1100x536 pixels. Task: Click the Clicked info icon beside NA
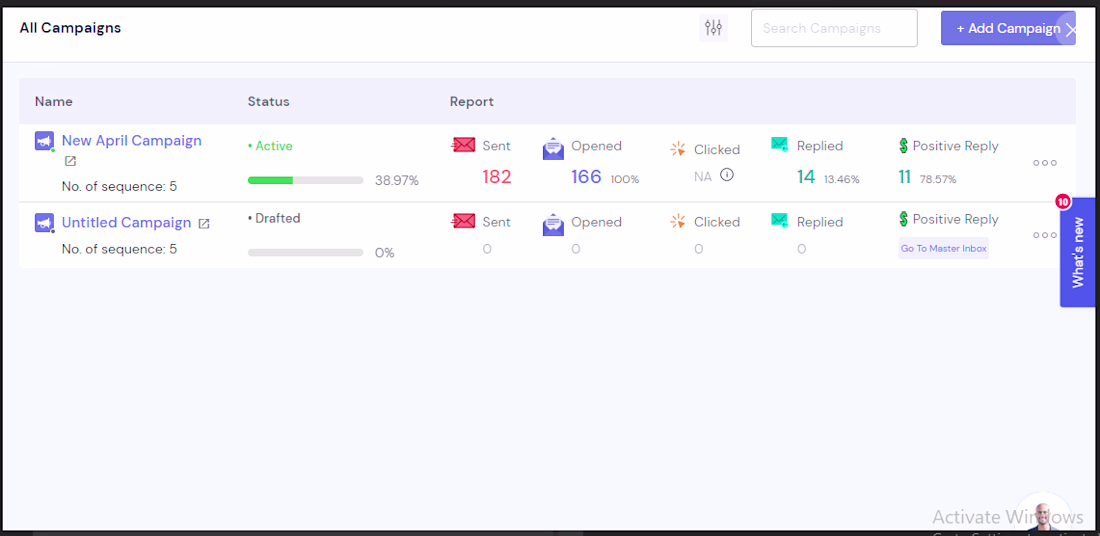click(x=727, y=175)
